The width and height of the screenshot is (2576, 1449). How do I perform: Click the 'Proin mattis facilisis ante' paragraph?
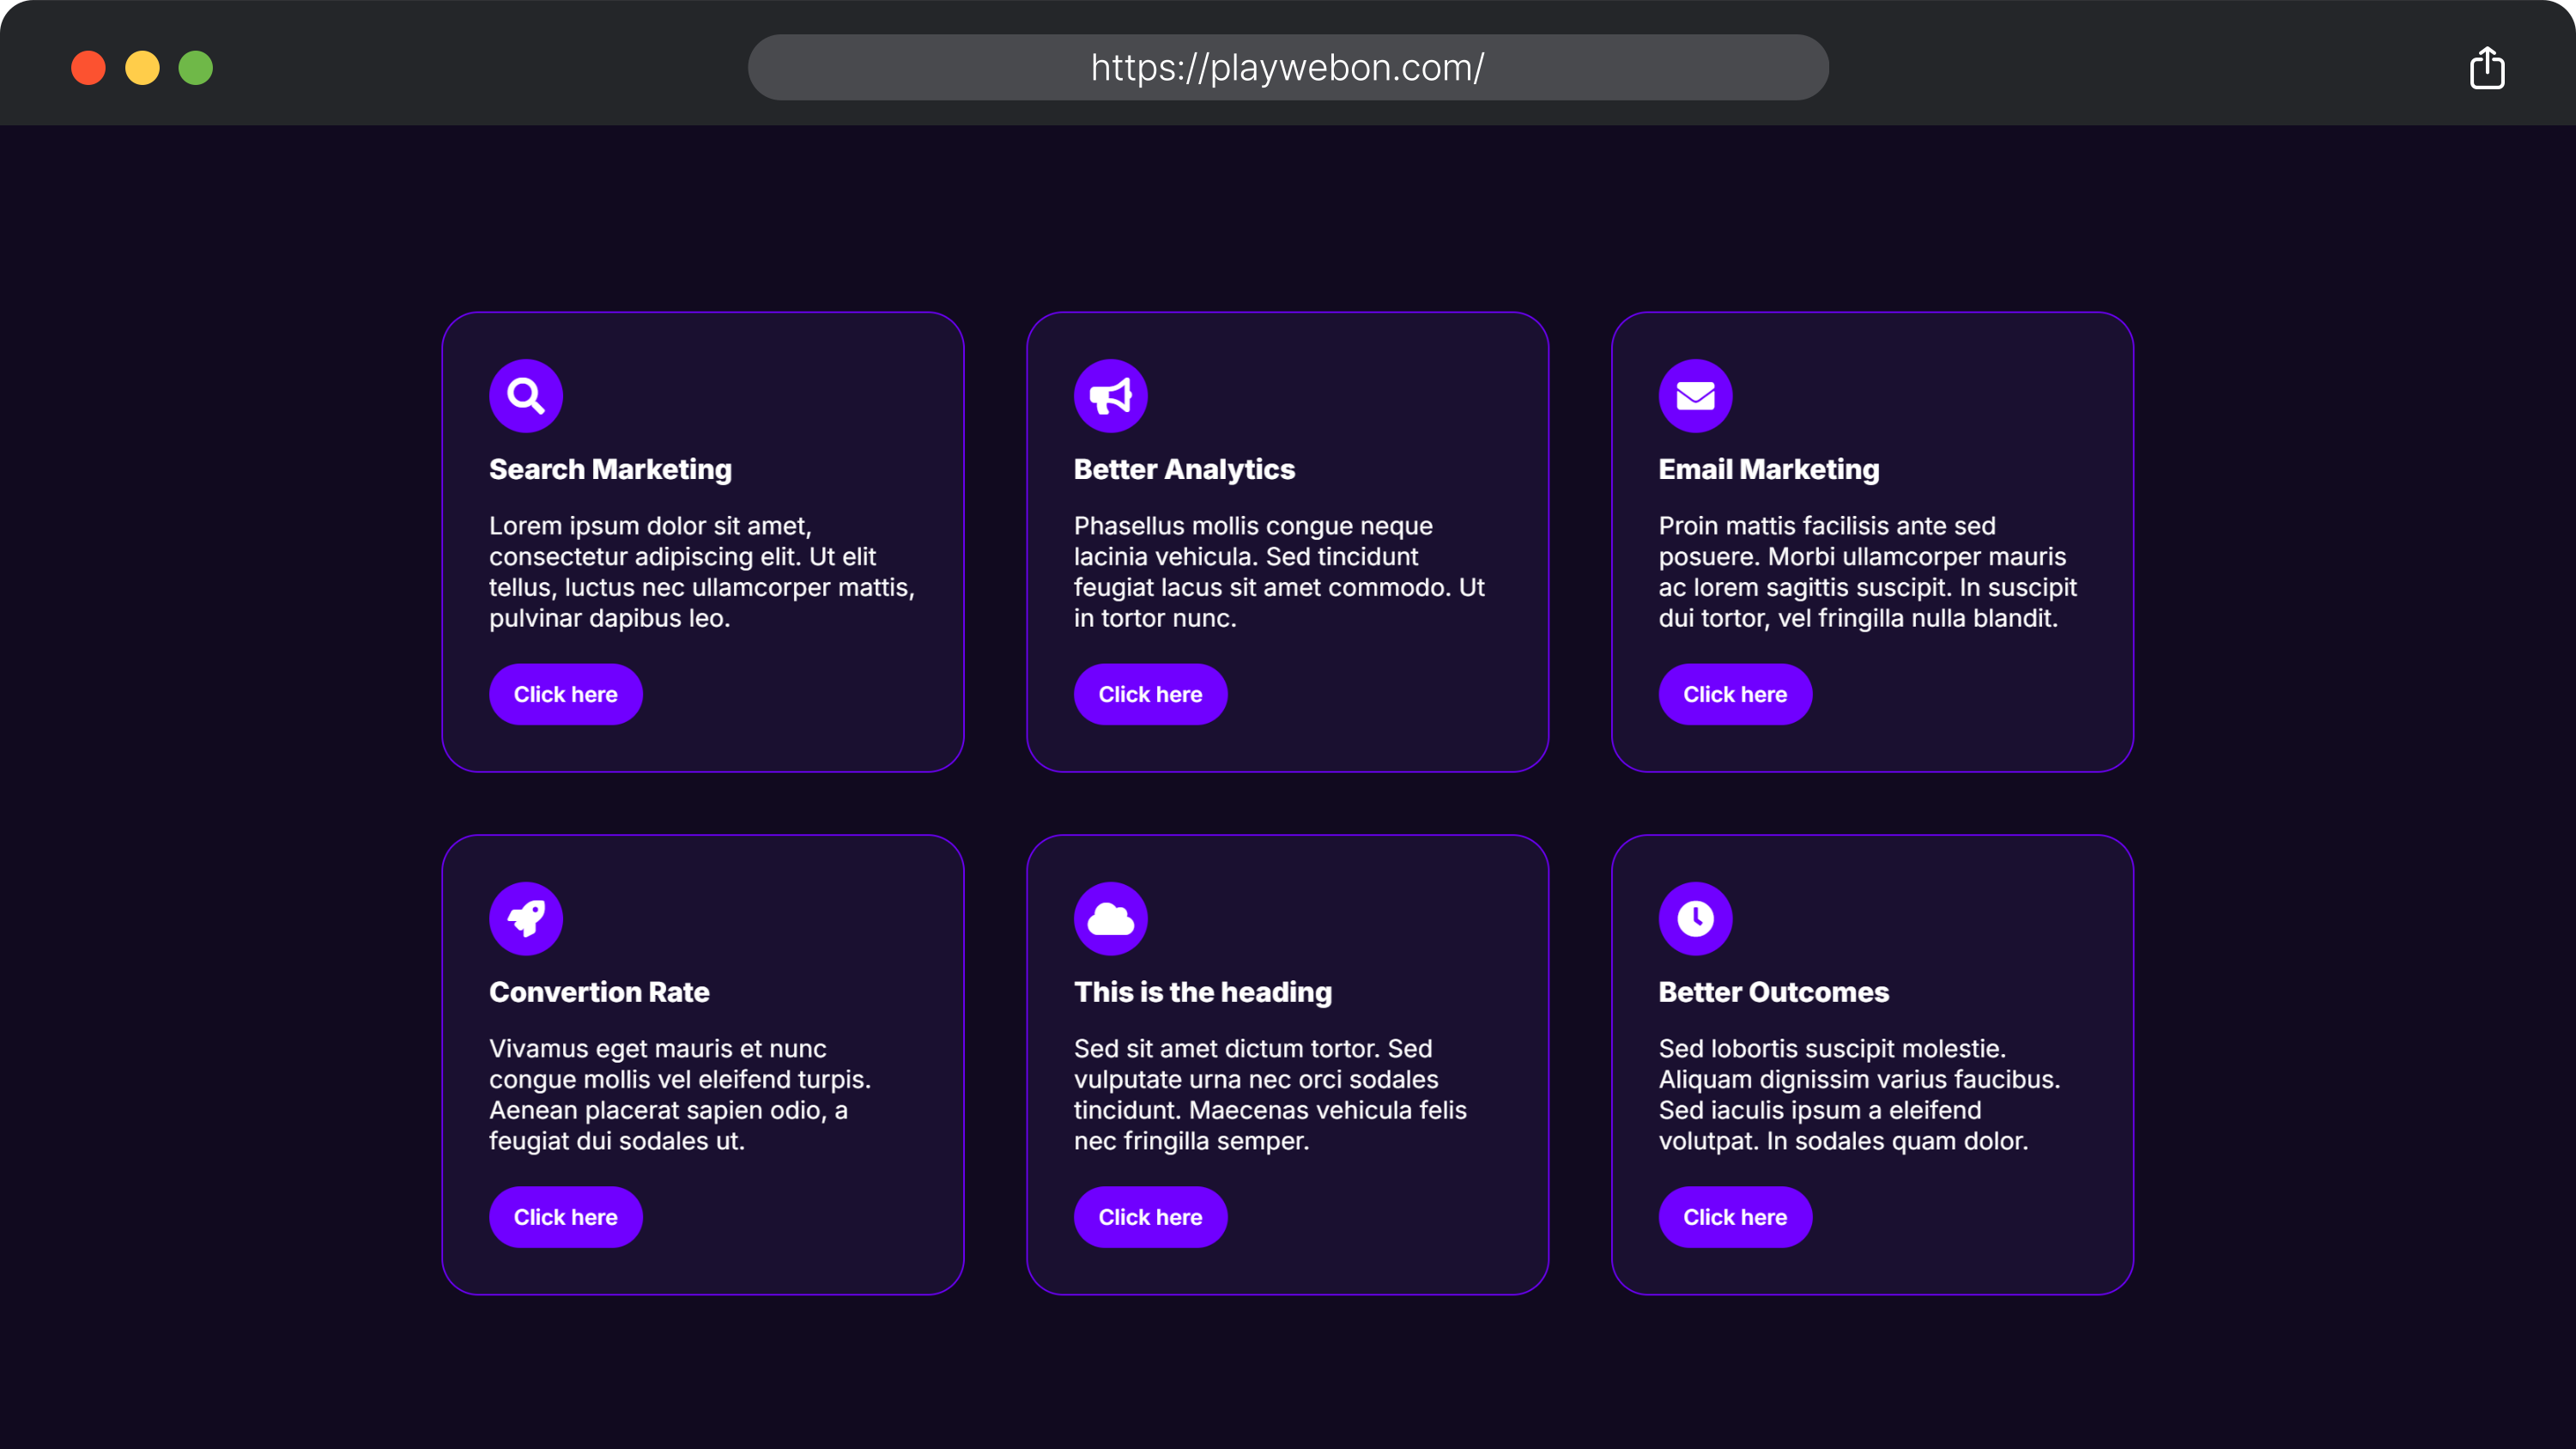(1868, 572)
